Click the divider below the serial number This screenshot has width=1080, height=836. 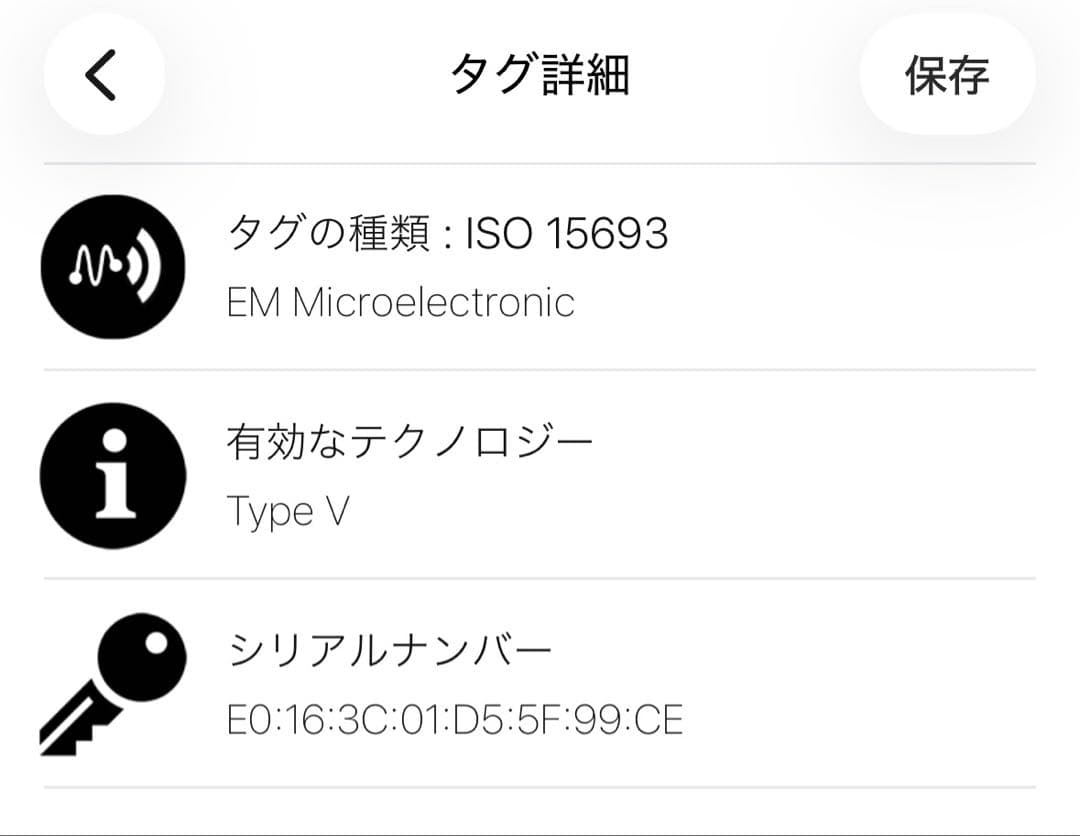click(x=540, y=785)
